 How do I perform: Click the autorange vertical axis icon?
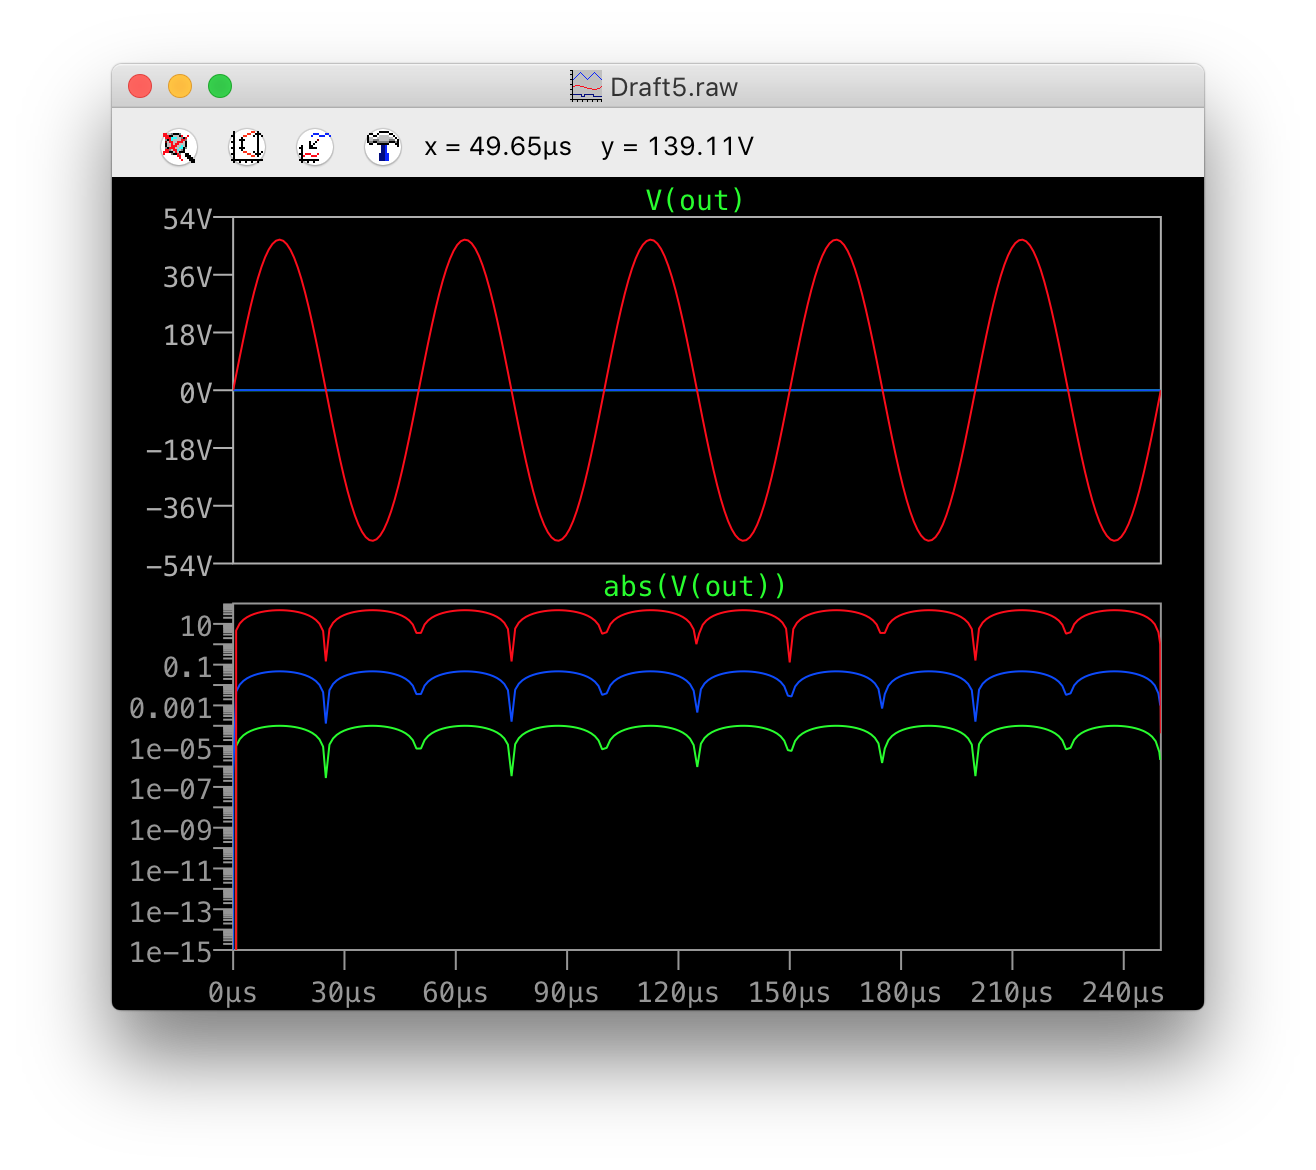tap(247, 147)
